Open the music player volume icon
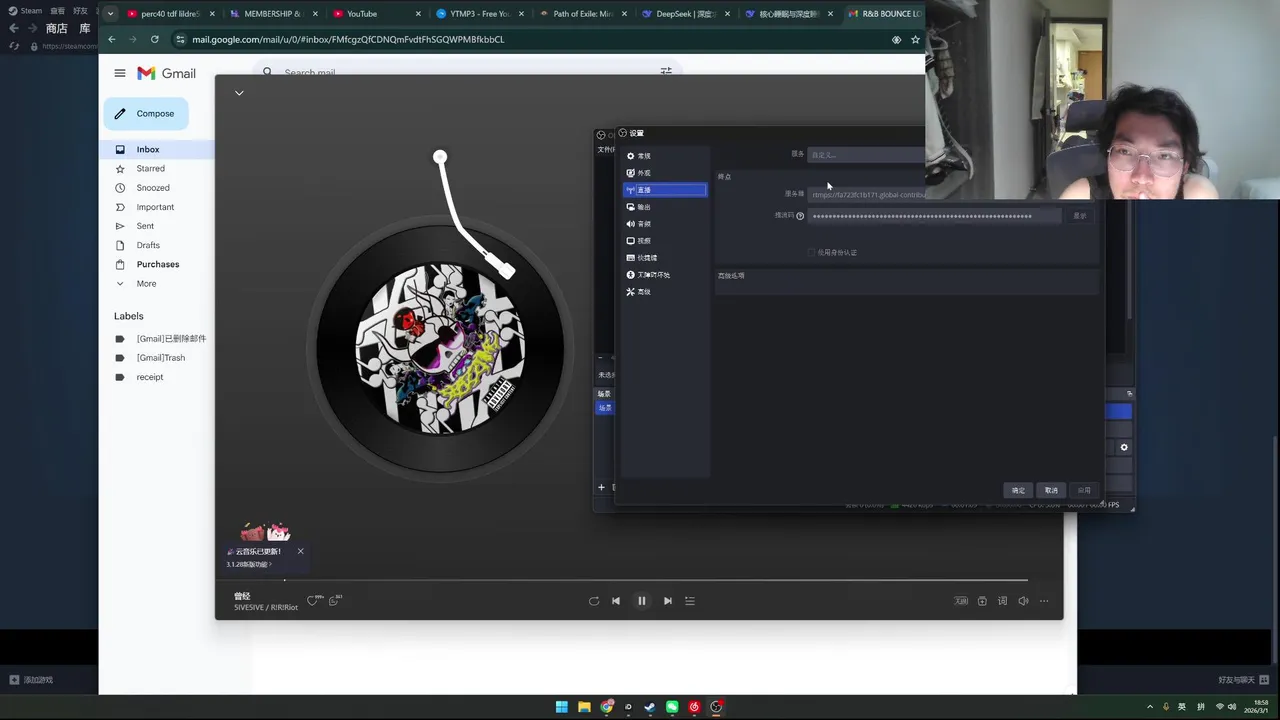Image resolution: width=1280 pixels, height=720 pixels. pos(1023,601)
